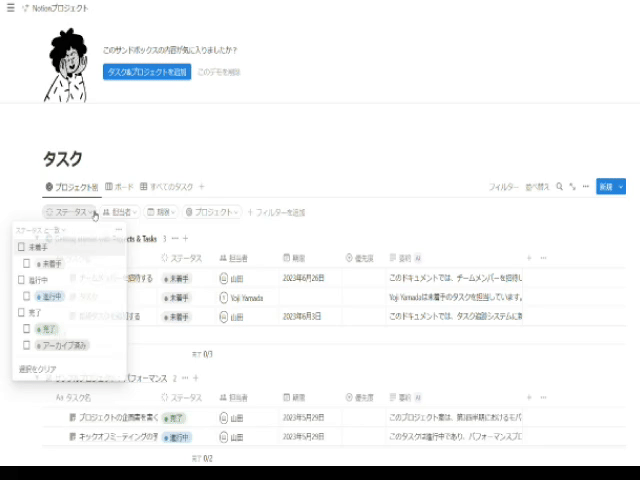Image resolution: width=640 pixels, height=480 pixels.
Task: Open three-dots menu in status filter popup
Action: click(x=119, y=230)
